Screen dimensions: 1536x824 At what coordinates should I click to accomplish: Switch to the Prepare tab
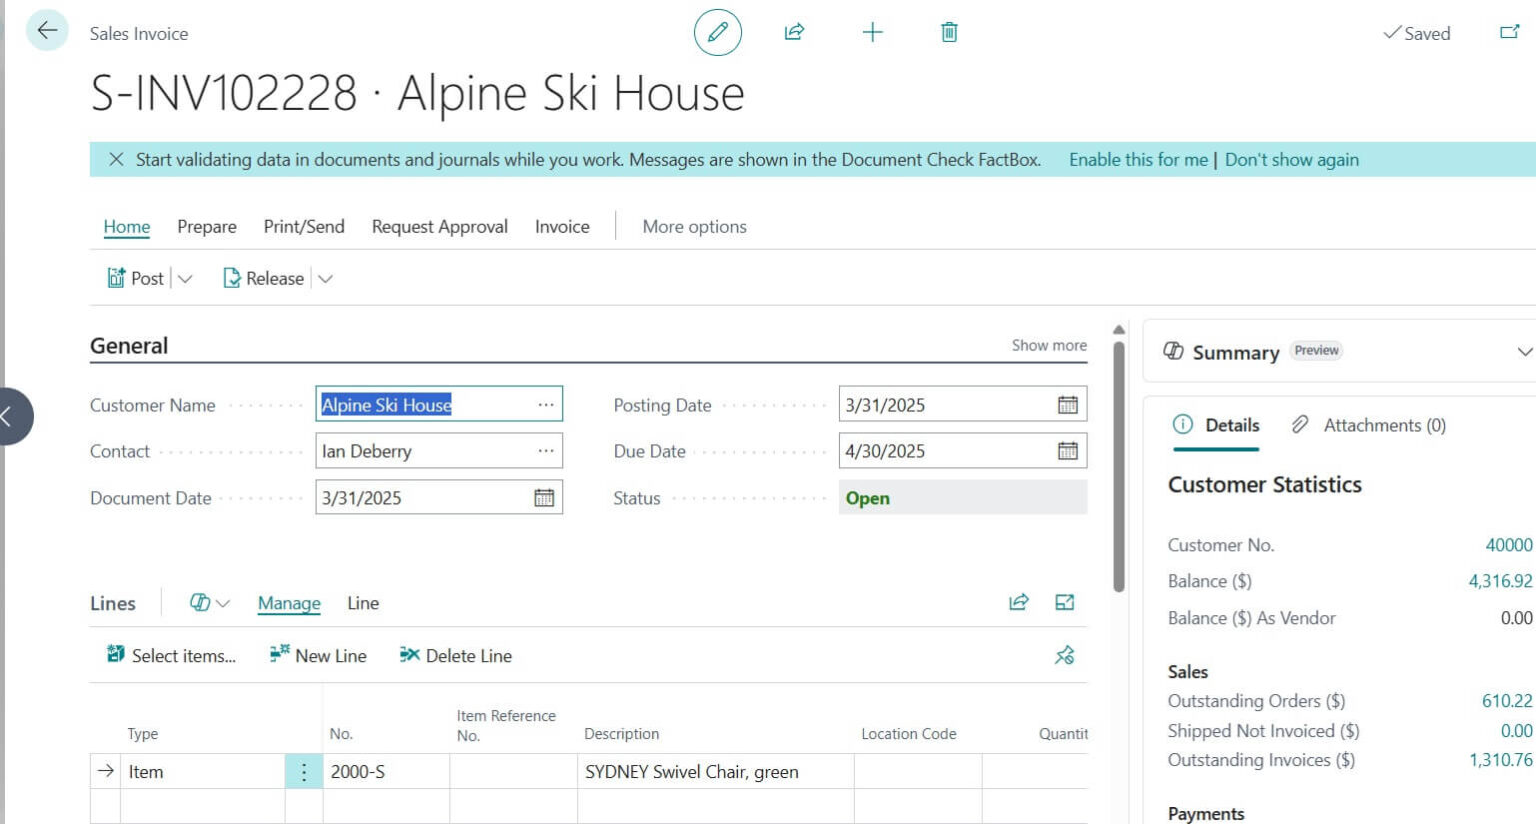206,226
